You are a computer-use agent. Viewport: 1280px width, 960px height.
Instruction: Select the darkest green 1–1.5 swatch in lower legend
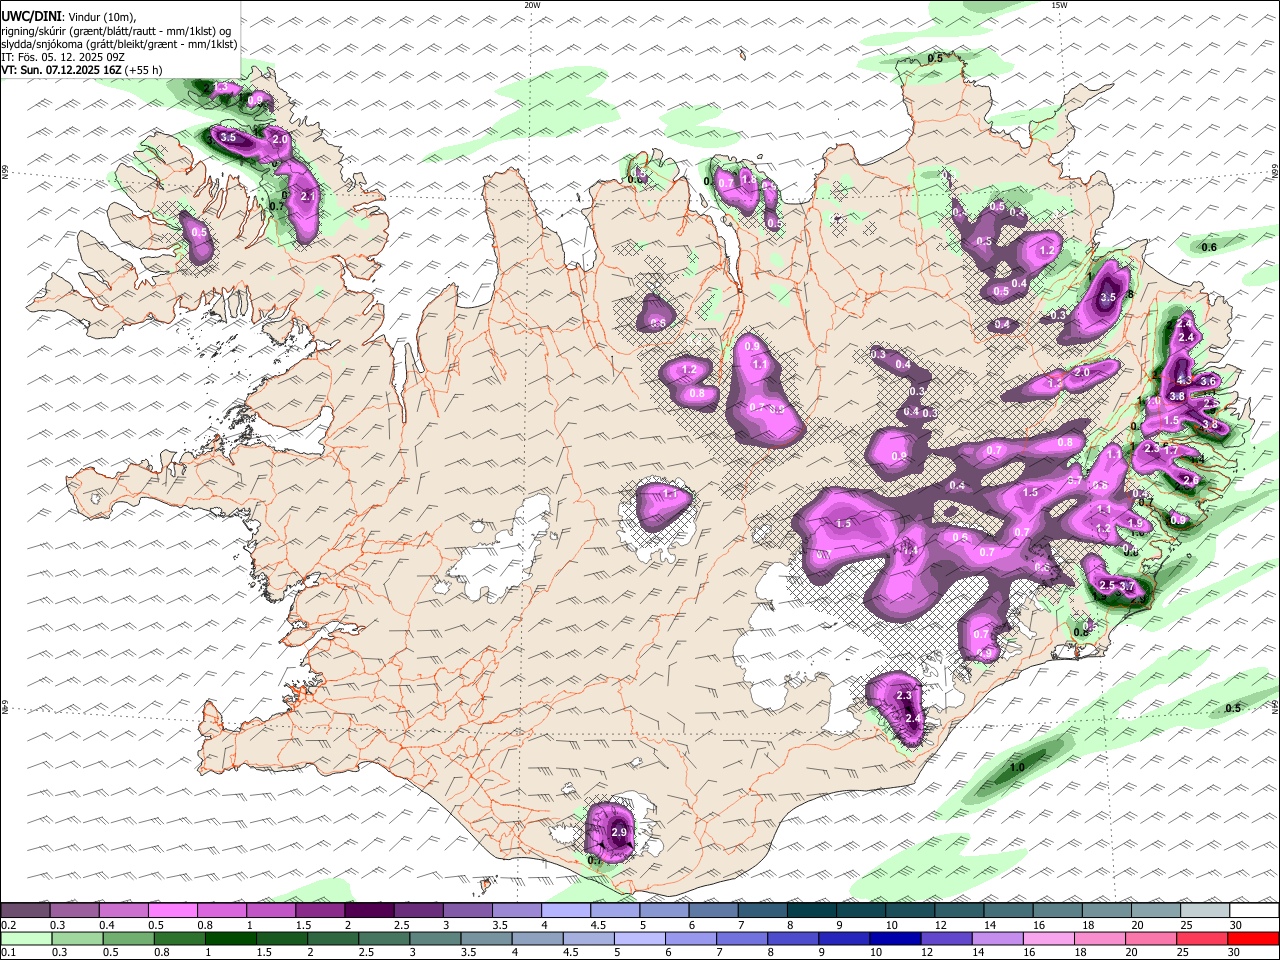pos(231,939)
